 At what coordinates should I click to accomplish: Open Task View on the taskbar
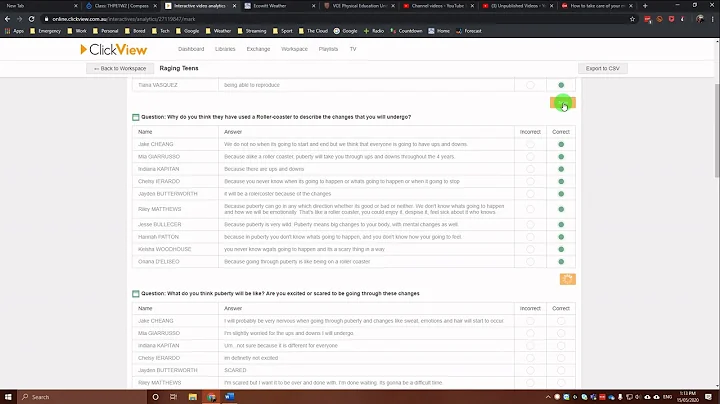pos(174,397)
